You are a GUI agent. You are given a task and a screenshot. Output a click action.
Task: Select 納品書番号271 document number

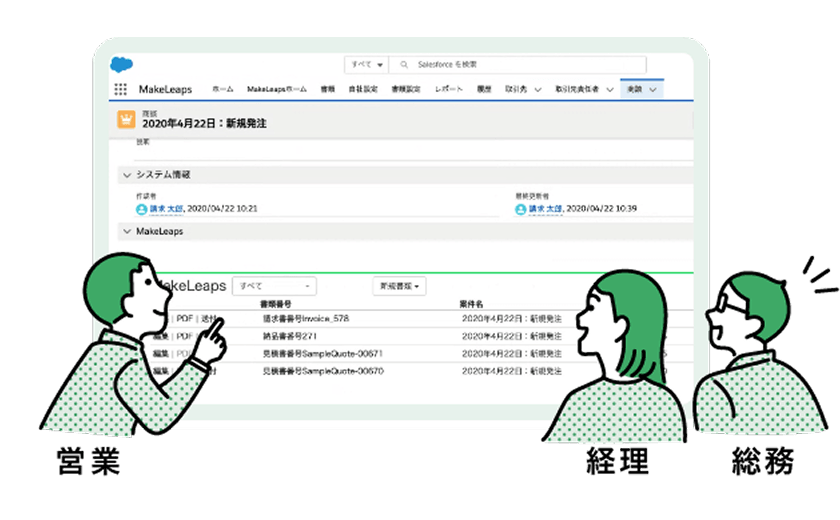(x=290, y=336)
